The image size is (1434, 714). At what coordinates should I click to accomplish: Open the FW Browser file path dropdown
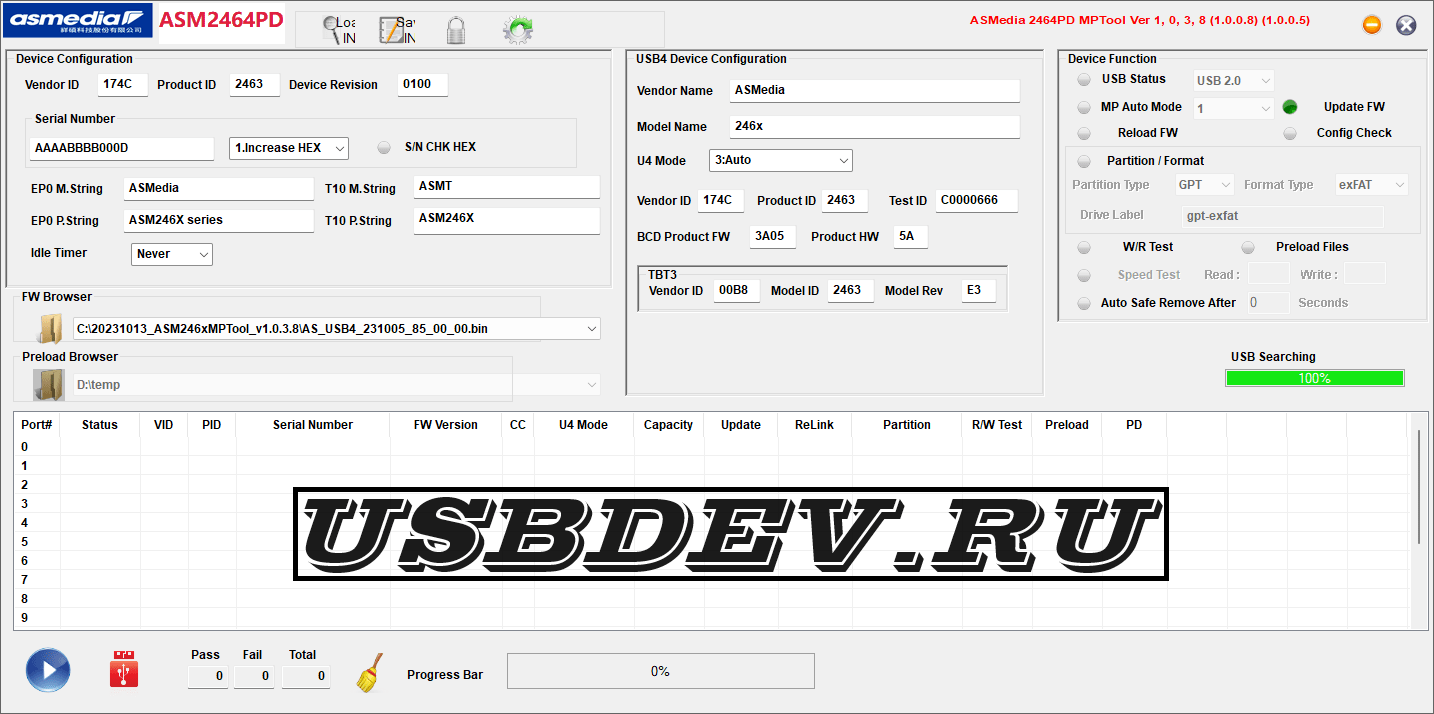pyautogui.click(x=337, y=328)
